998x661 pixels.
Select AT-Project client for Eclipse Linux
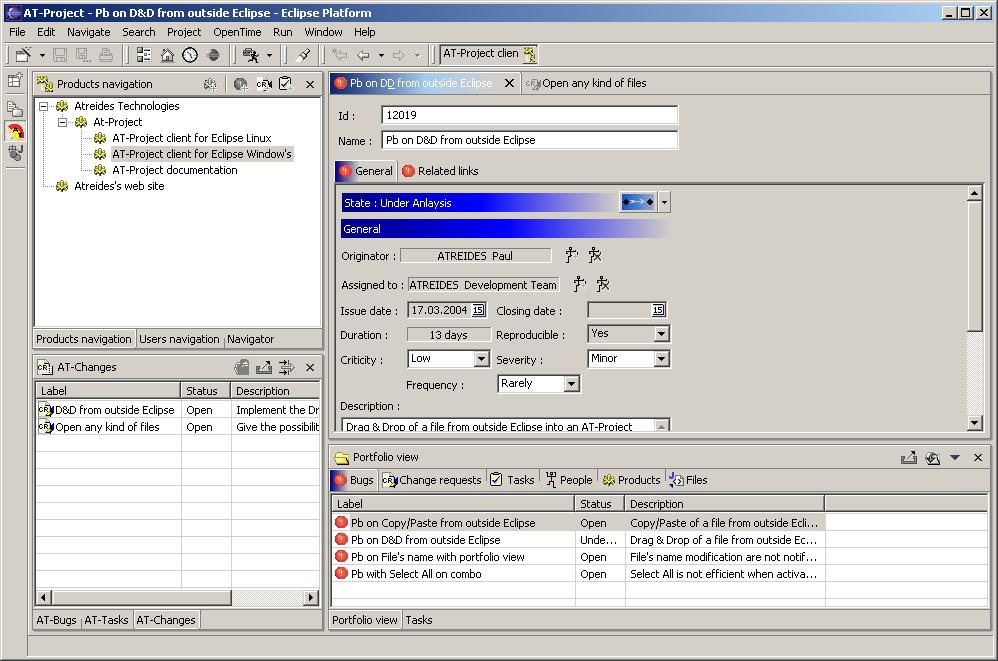tap(192, 138)
